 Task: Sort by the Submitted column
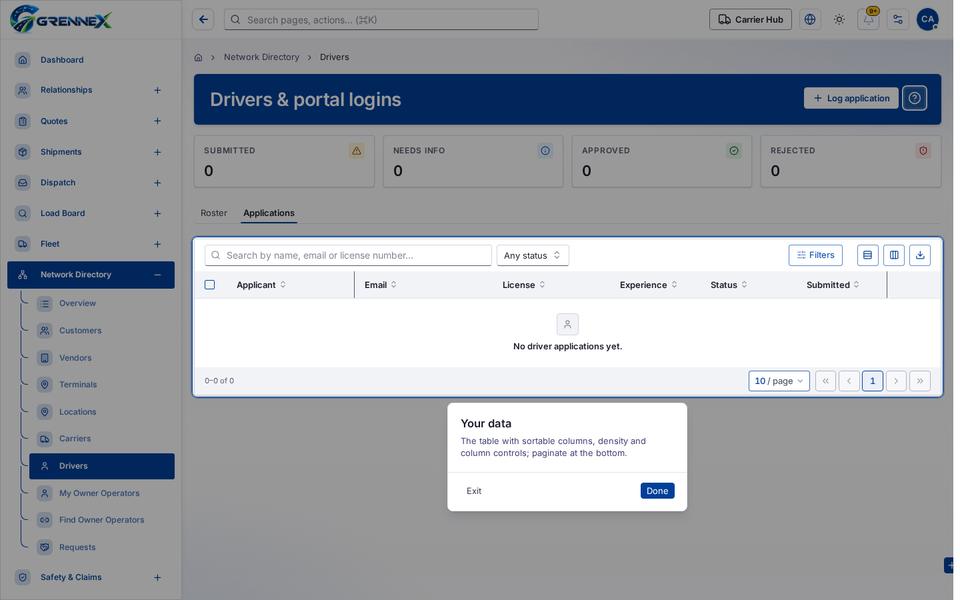833,285
